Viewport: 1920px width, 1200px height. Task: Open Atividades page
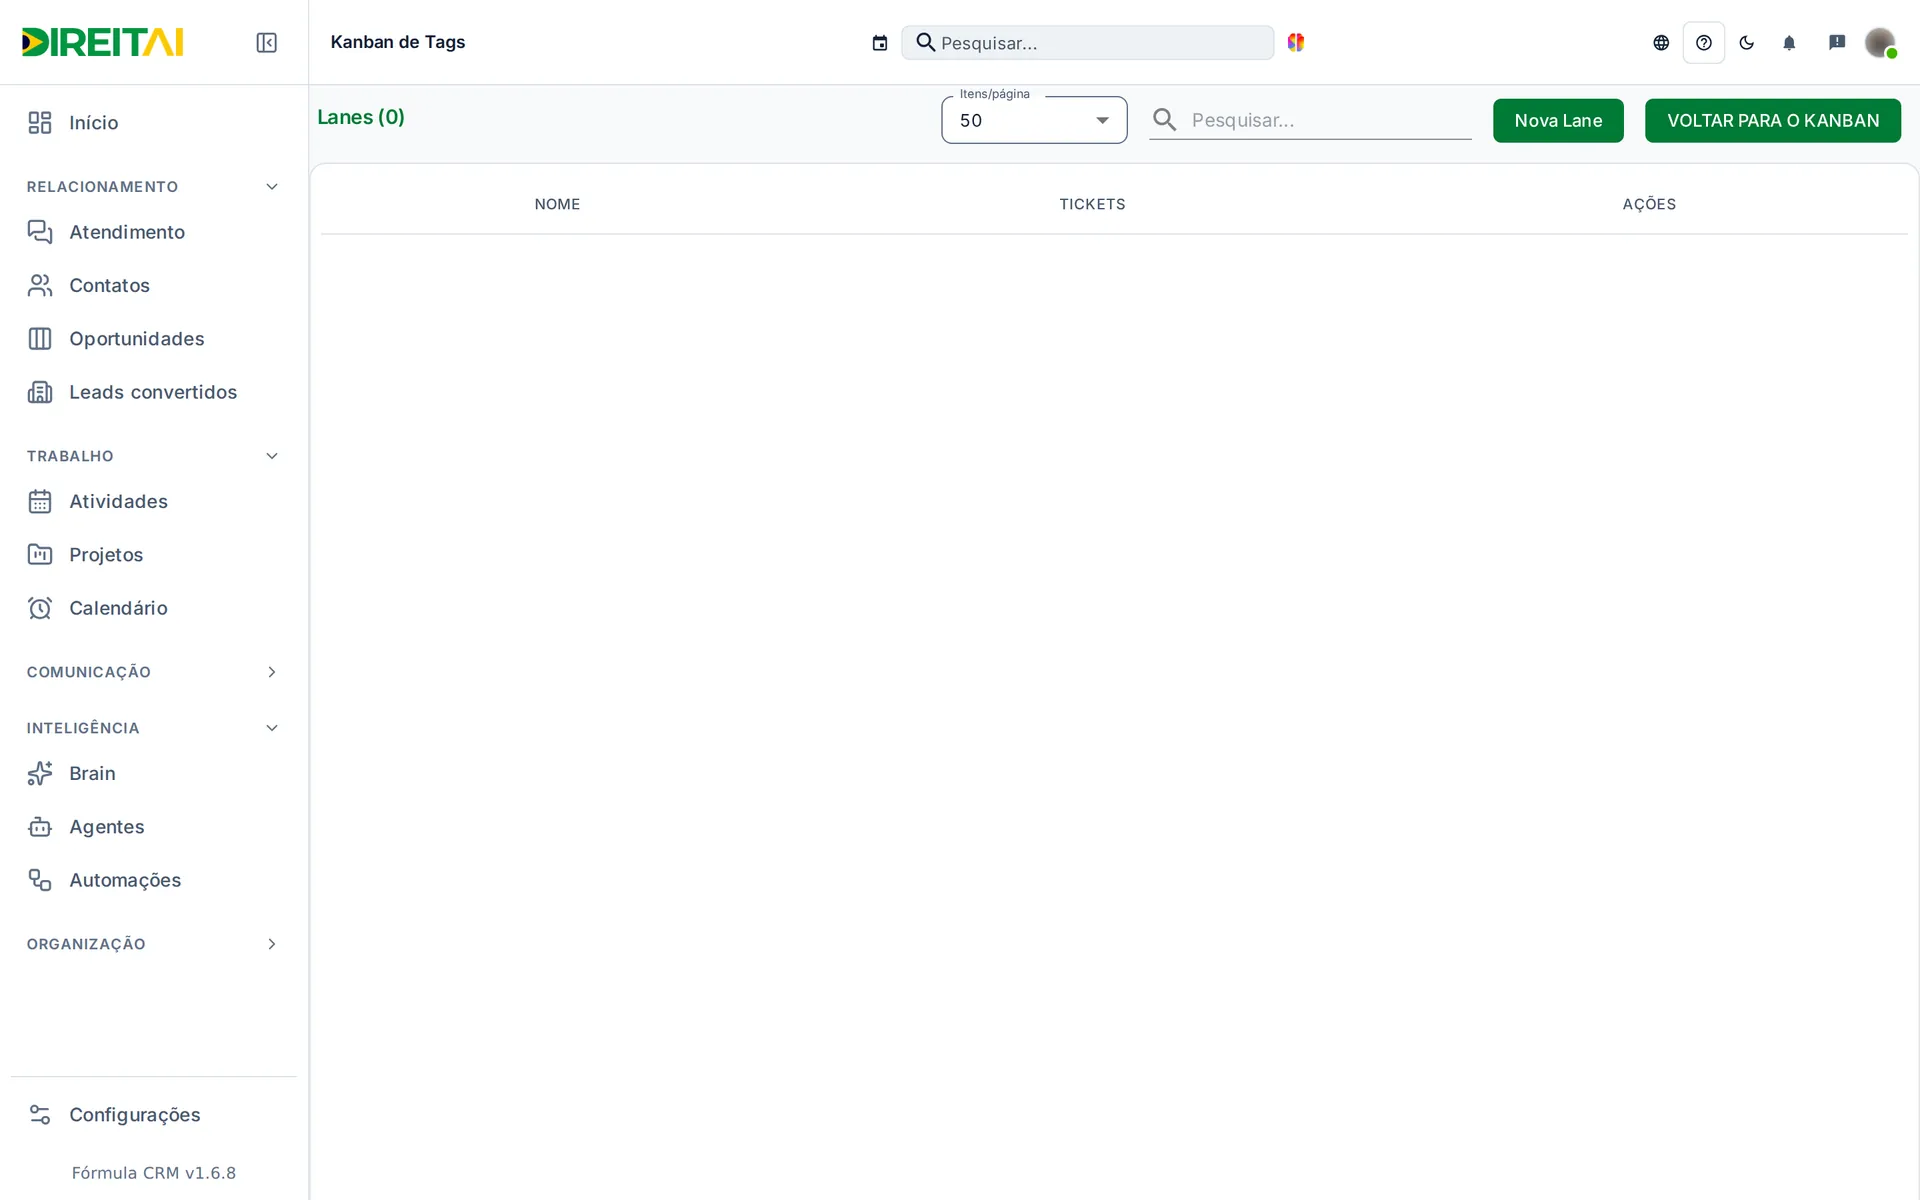[154, 501]
